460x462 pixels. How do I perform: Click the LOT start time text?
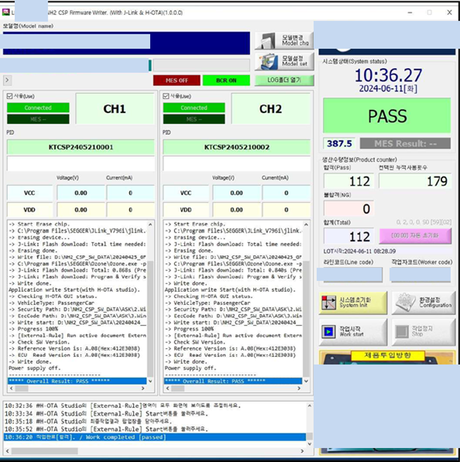coord(360,251)
